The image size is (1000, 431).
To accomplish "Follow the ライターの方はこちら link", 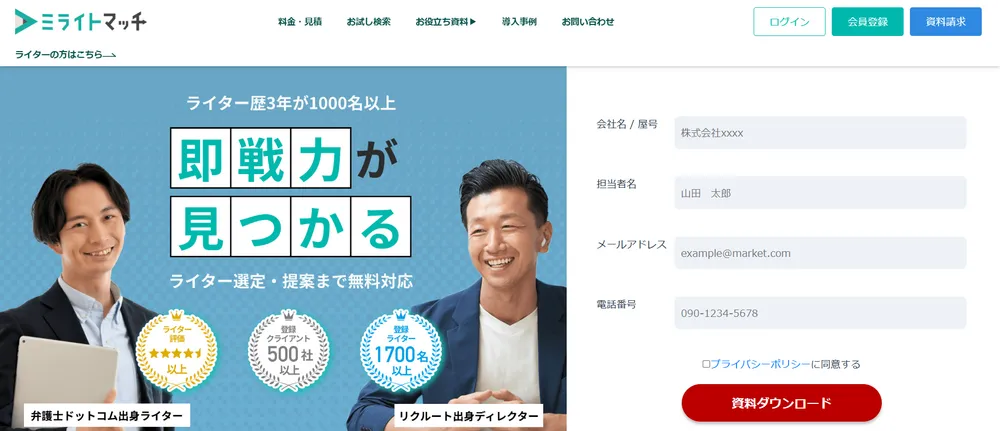I will pos(66,55).
